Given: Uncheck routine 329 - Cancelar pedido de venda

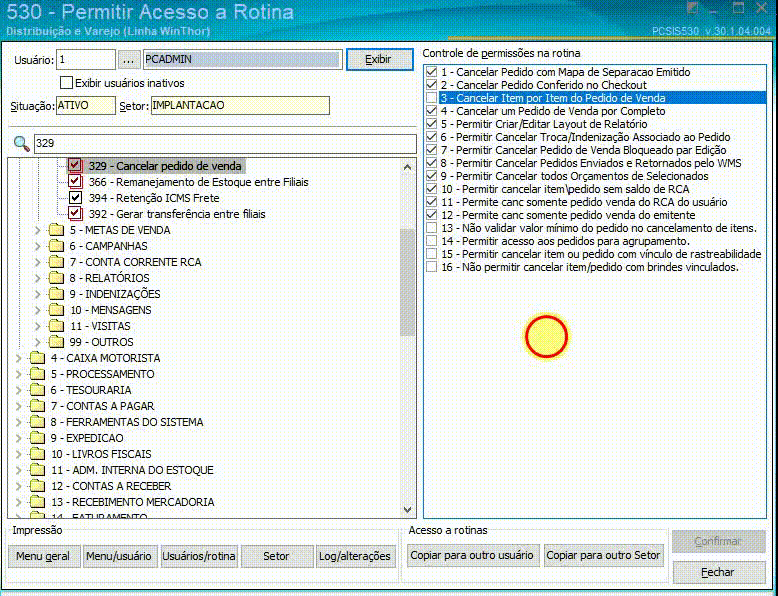Looking at the screenshot, I should (x=75, y=165).
